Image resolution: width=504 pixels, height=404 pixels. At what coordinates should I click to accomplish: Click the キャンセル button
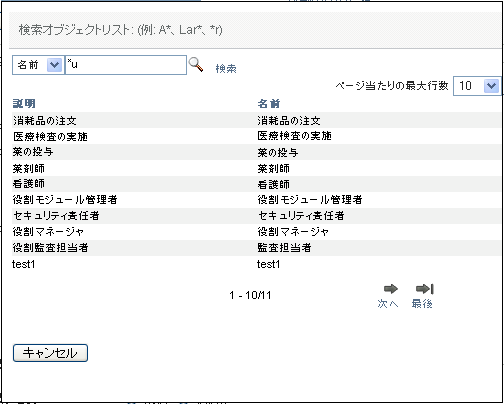(50, 353)
